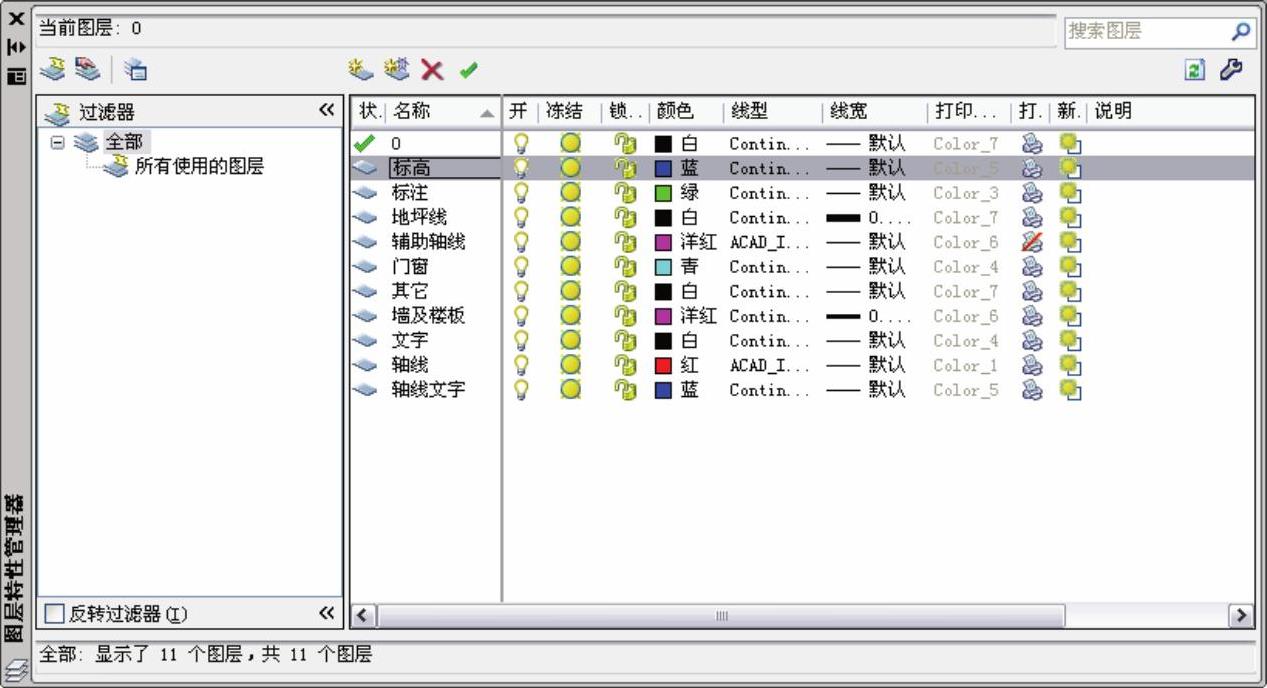
Task: Open the New Group Filter tool
Action: (88, 69)
